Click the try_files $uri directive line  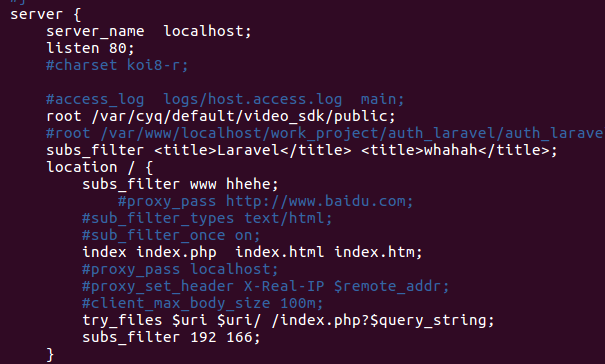point(288,320)
